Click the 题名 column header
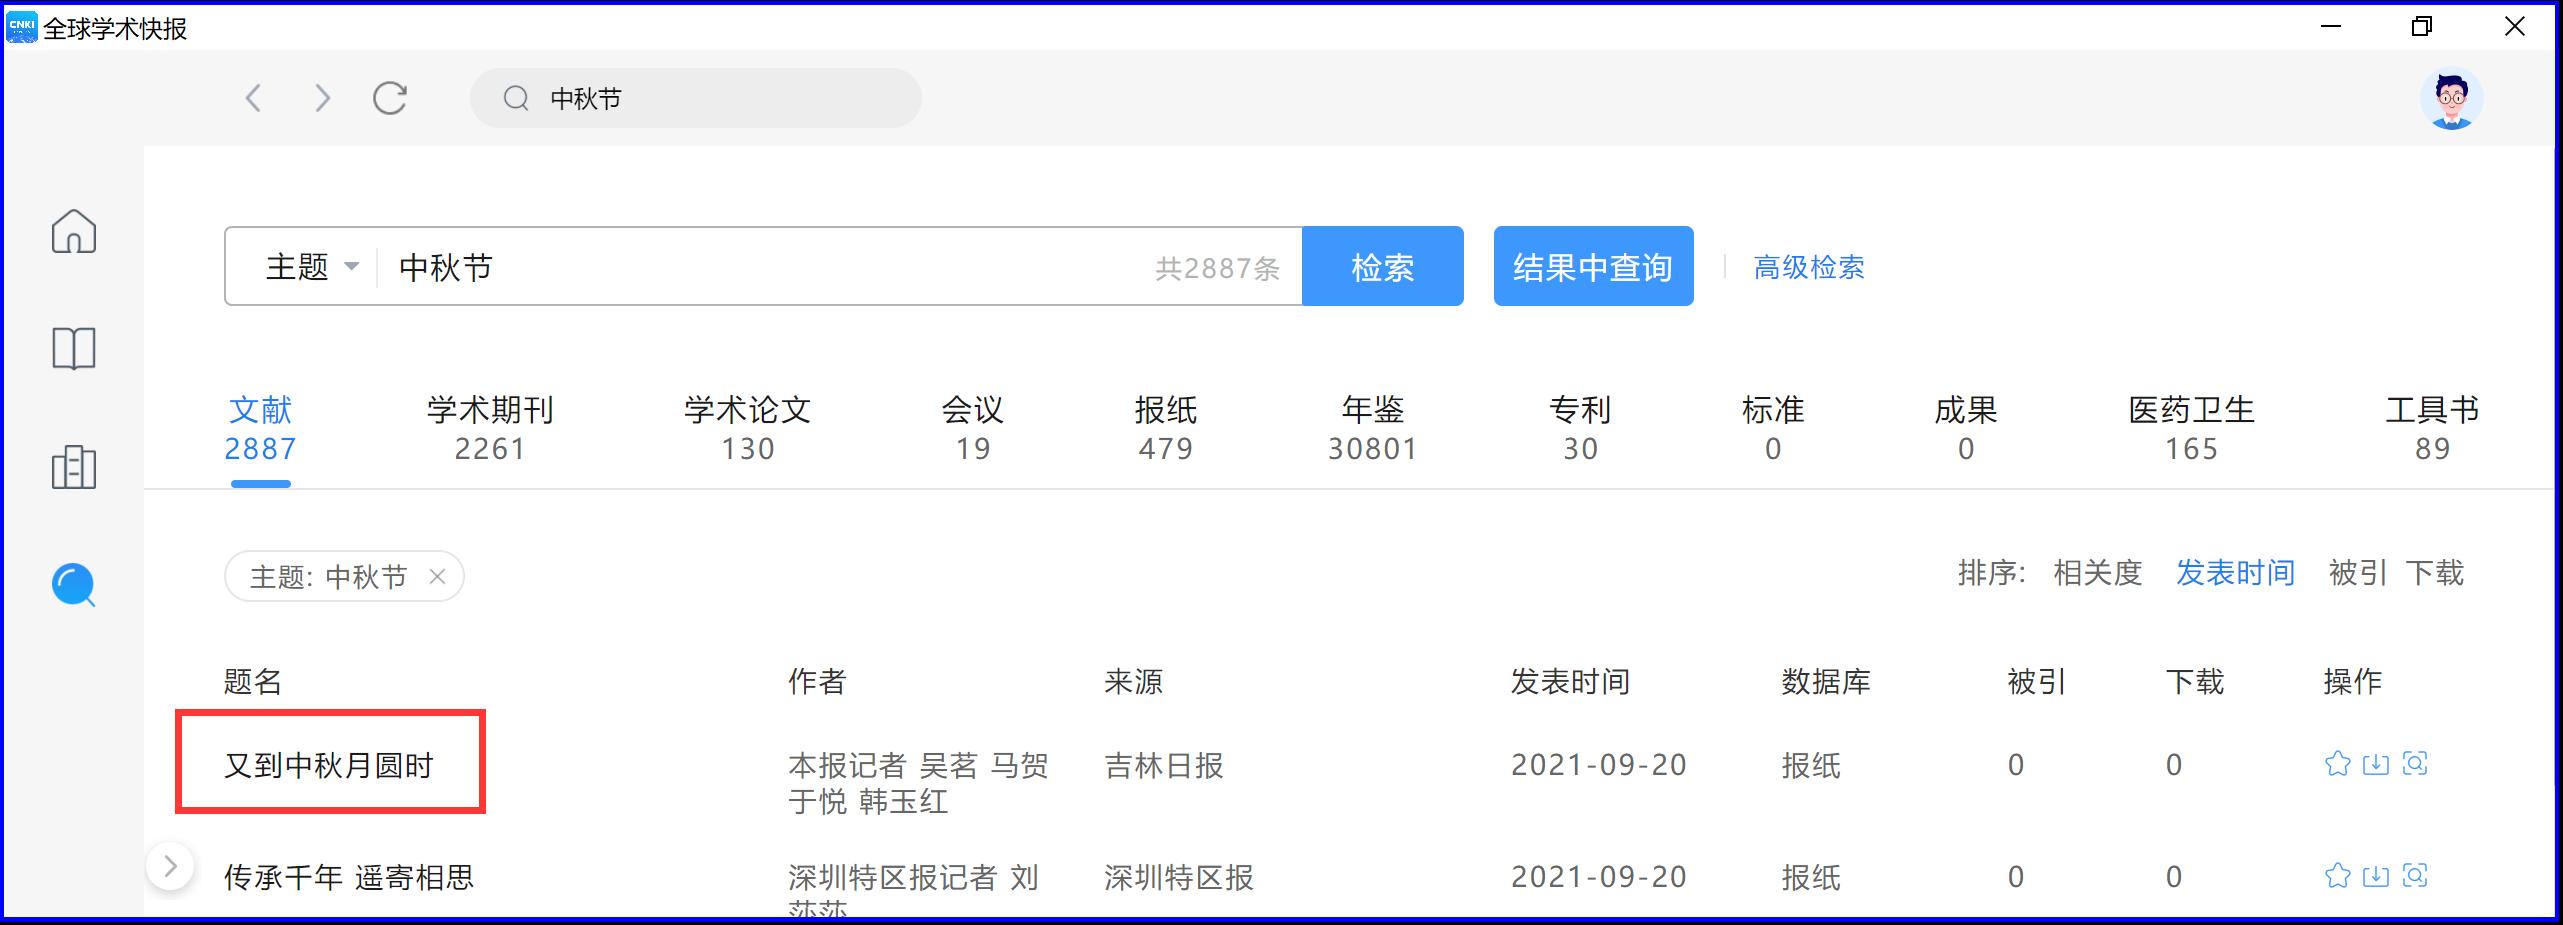Image resolution: width=2563 pixels, height=925 pixels. point(253,682)
